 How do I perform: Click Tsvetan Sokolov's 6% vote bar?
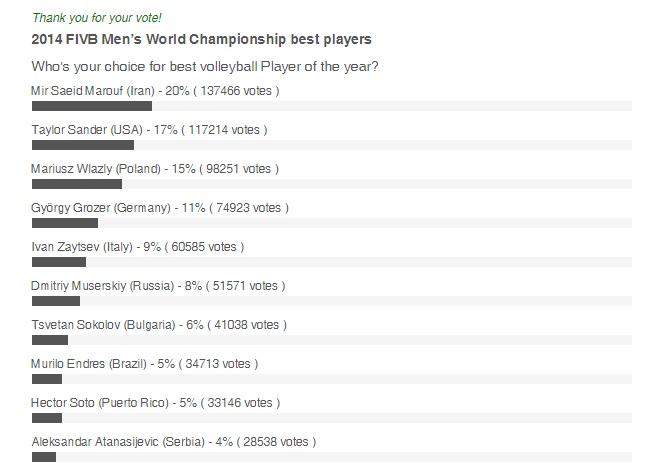50,340
